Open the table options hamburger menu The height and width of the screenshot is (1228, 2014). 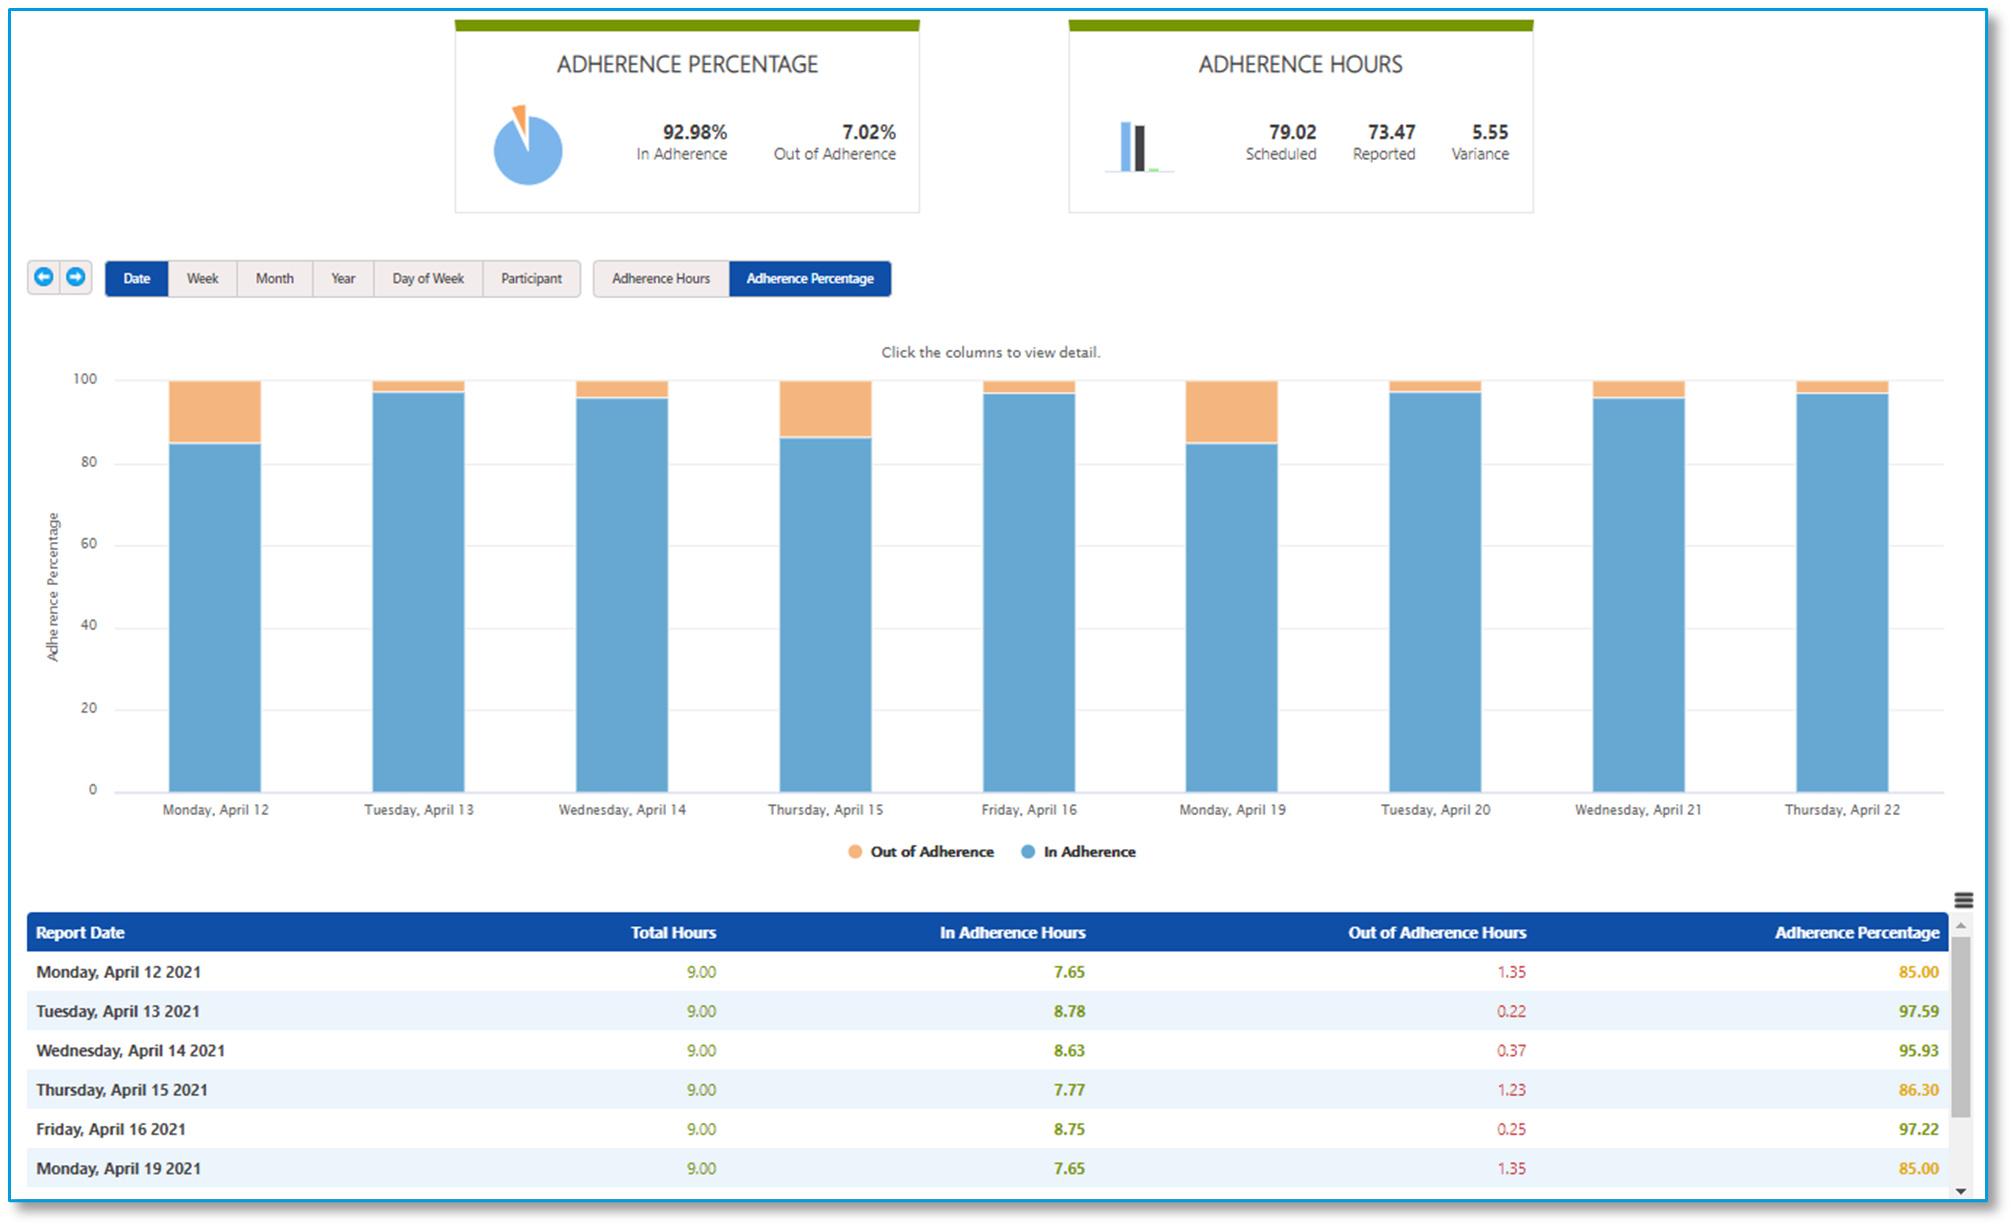[x=1963, y=900]
